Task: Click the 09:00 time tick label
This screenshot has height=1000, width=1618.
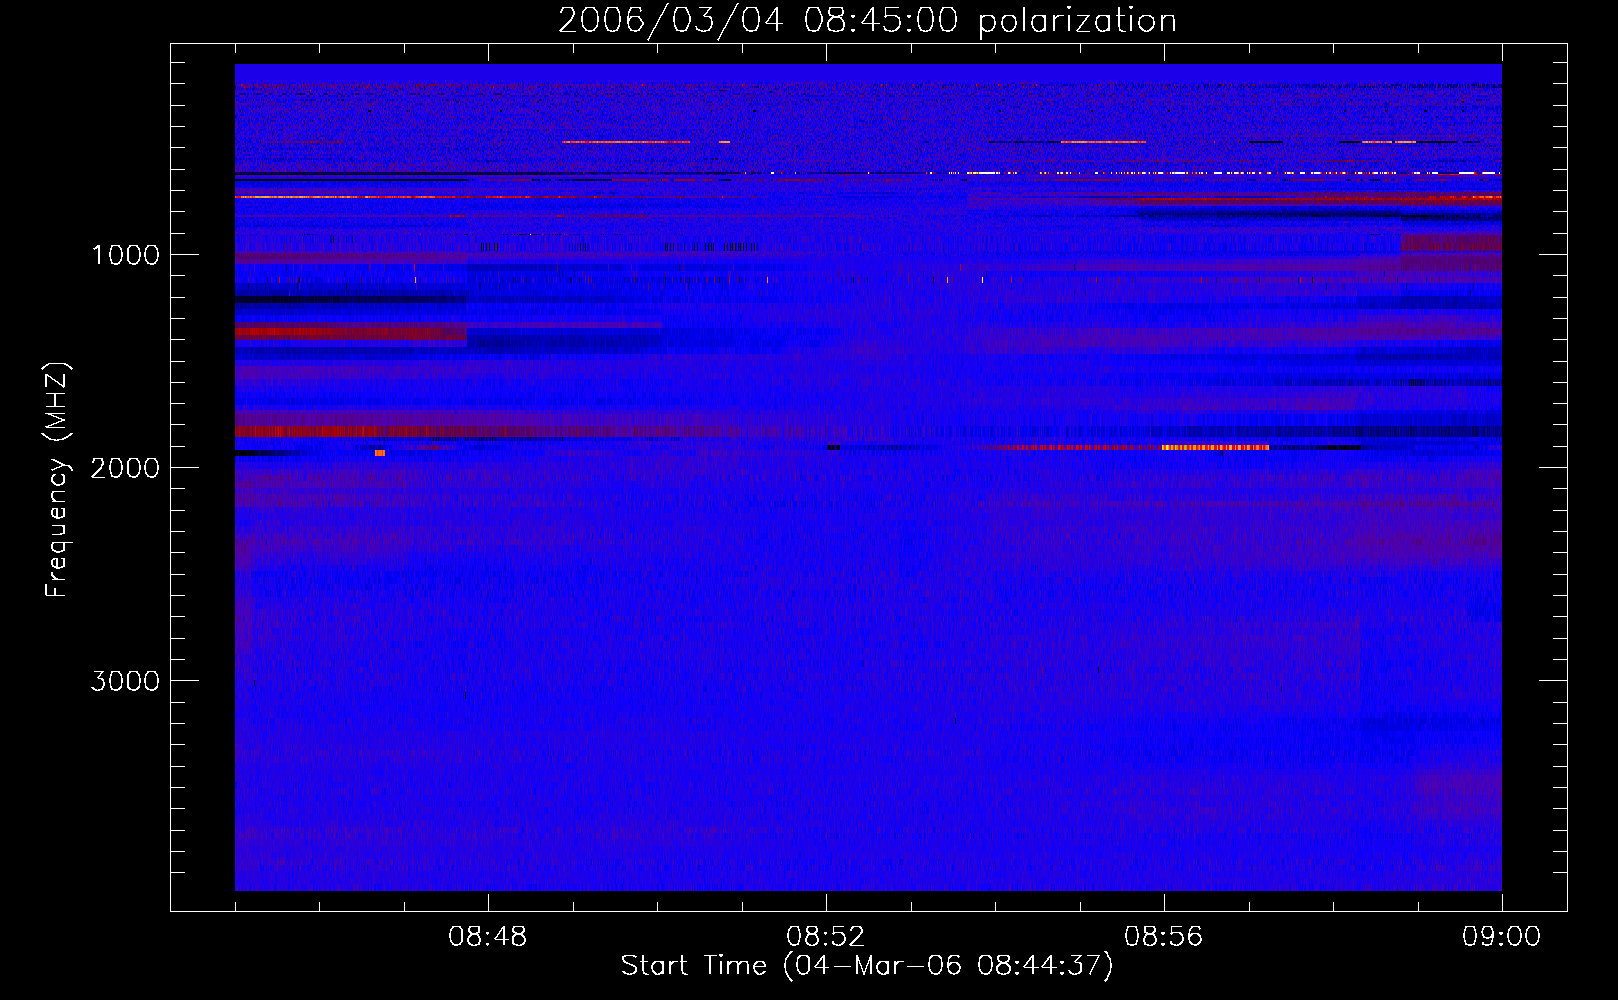Action: tap(1501, 937)
